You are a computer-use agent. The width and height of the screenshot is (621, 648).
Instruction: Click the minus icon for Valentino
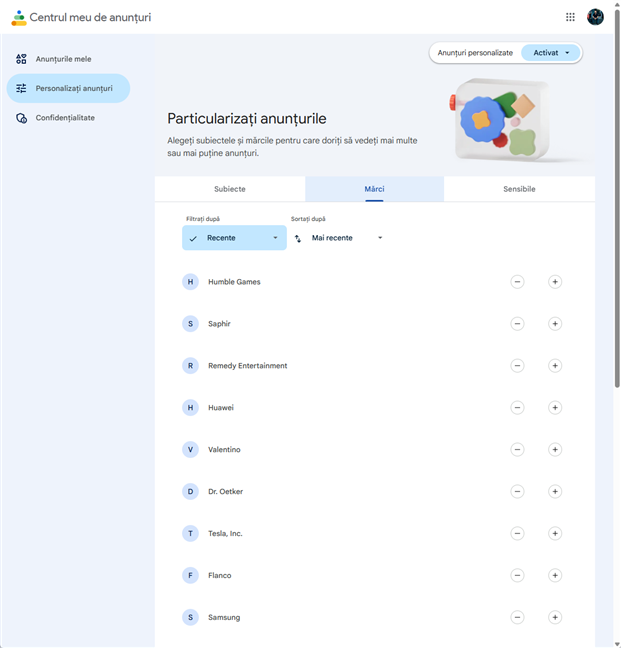coord(517,450)
